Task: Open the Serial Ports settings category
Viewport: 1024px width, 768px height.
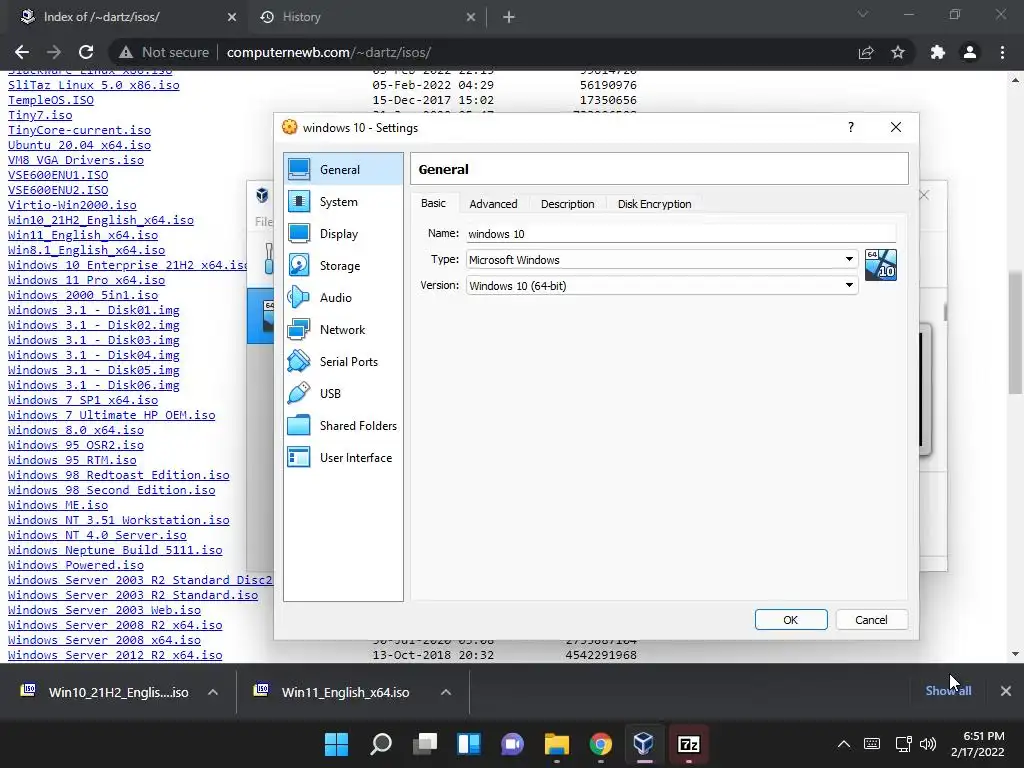Action: 344,362
